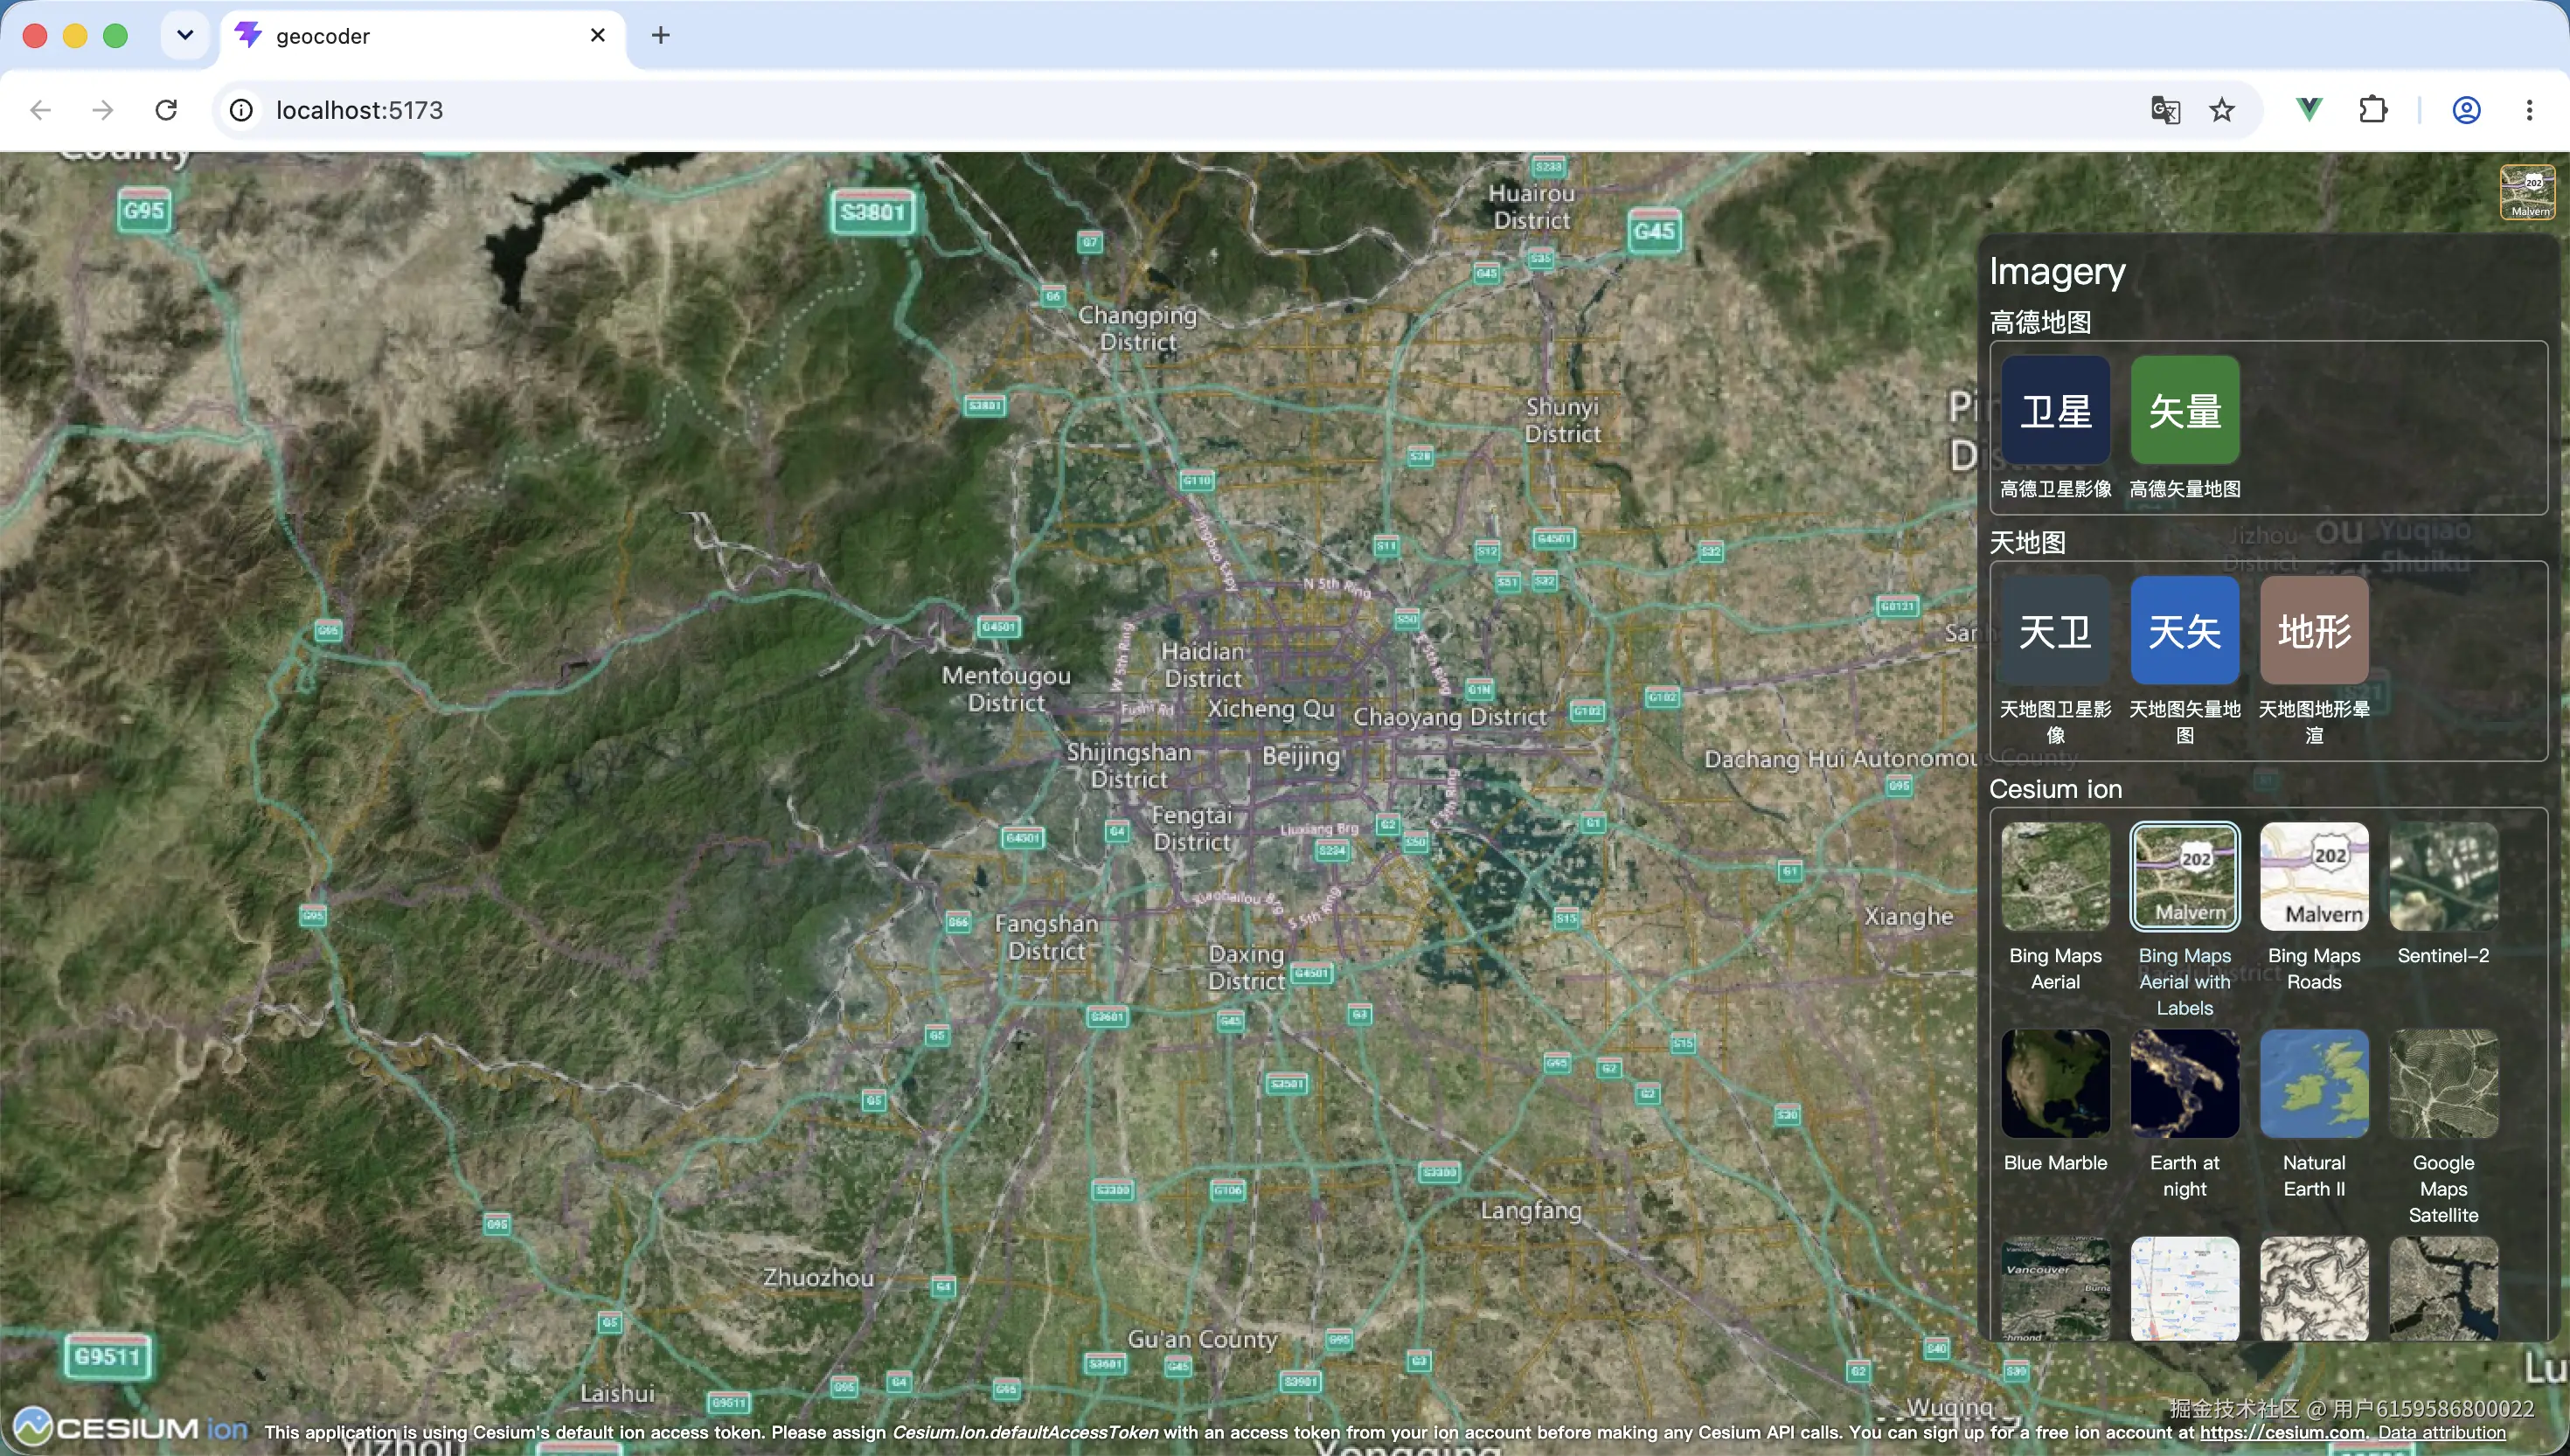Viewport: 2570px width, 1456px height.
Task: Open the https://cesium.com link
Action: coord(2283,1433)
